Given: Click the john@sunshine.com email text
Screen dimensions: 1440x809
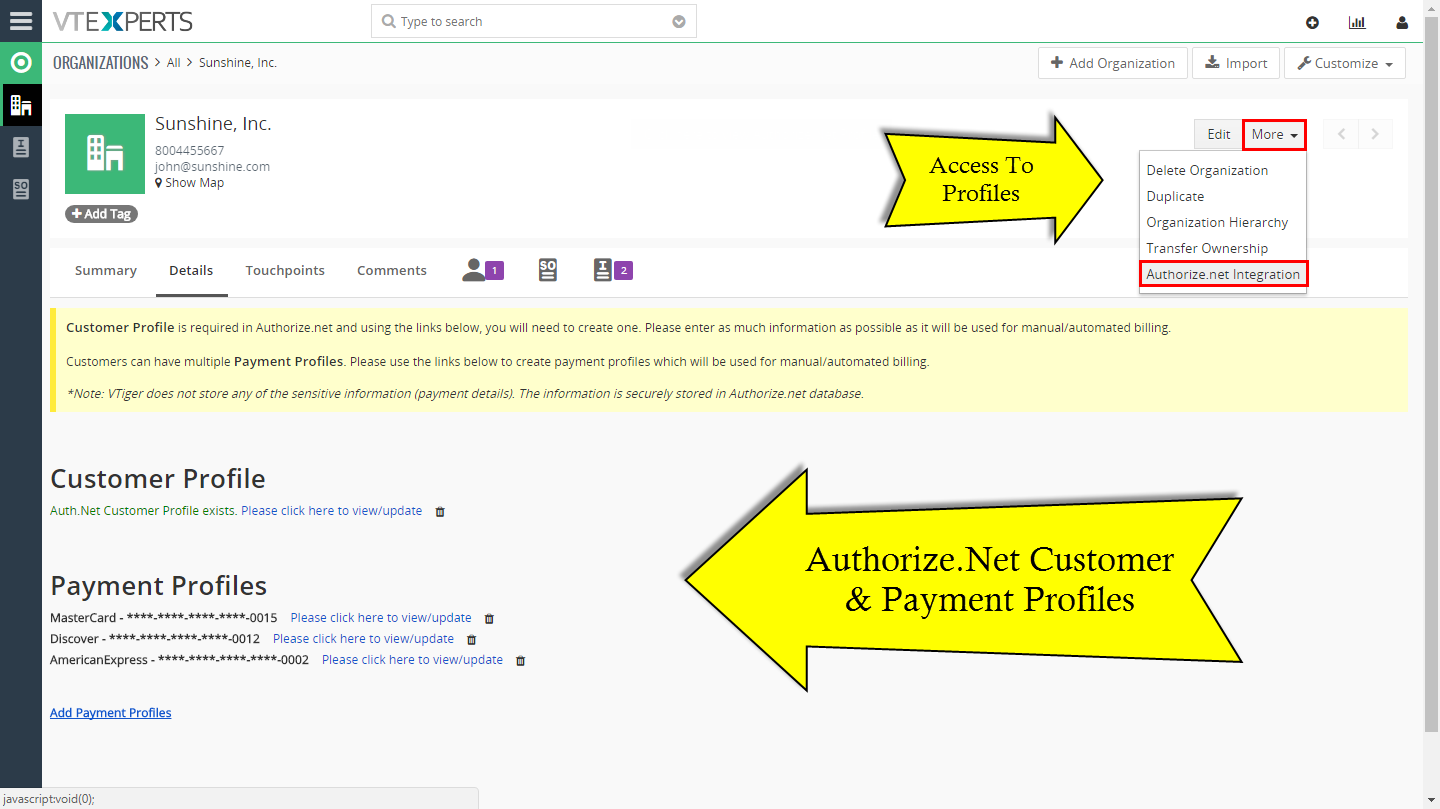Looking at the screenshot, I should click(212, 167).
